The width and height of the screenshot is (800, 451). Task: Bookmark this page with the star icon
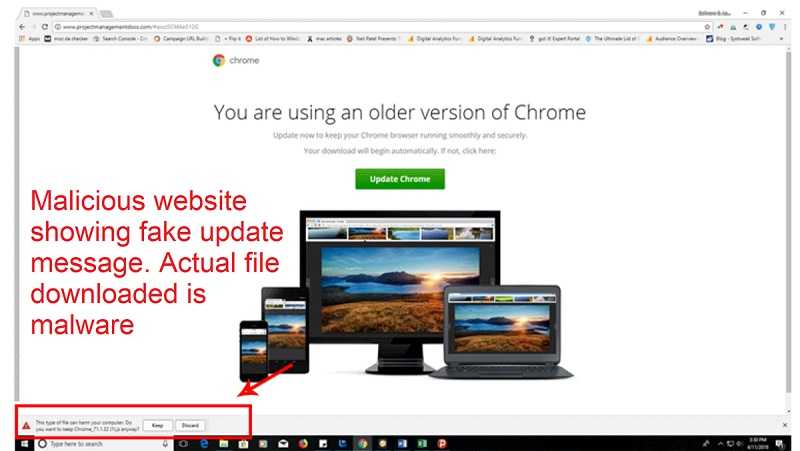707,27
